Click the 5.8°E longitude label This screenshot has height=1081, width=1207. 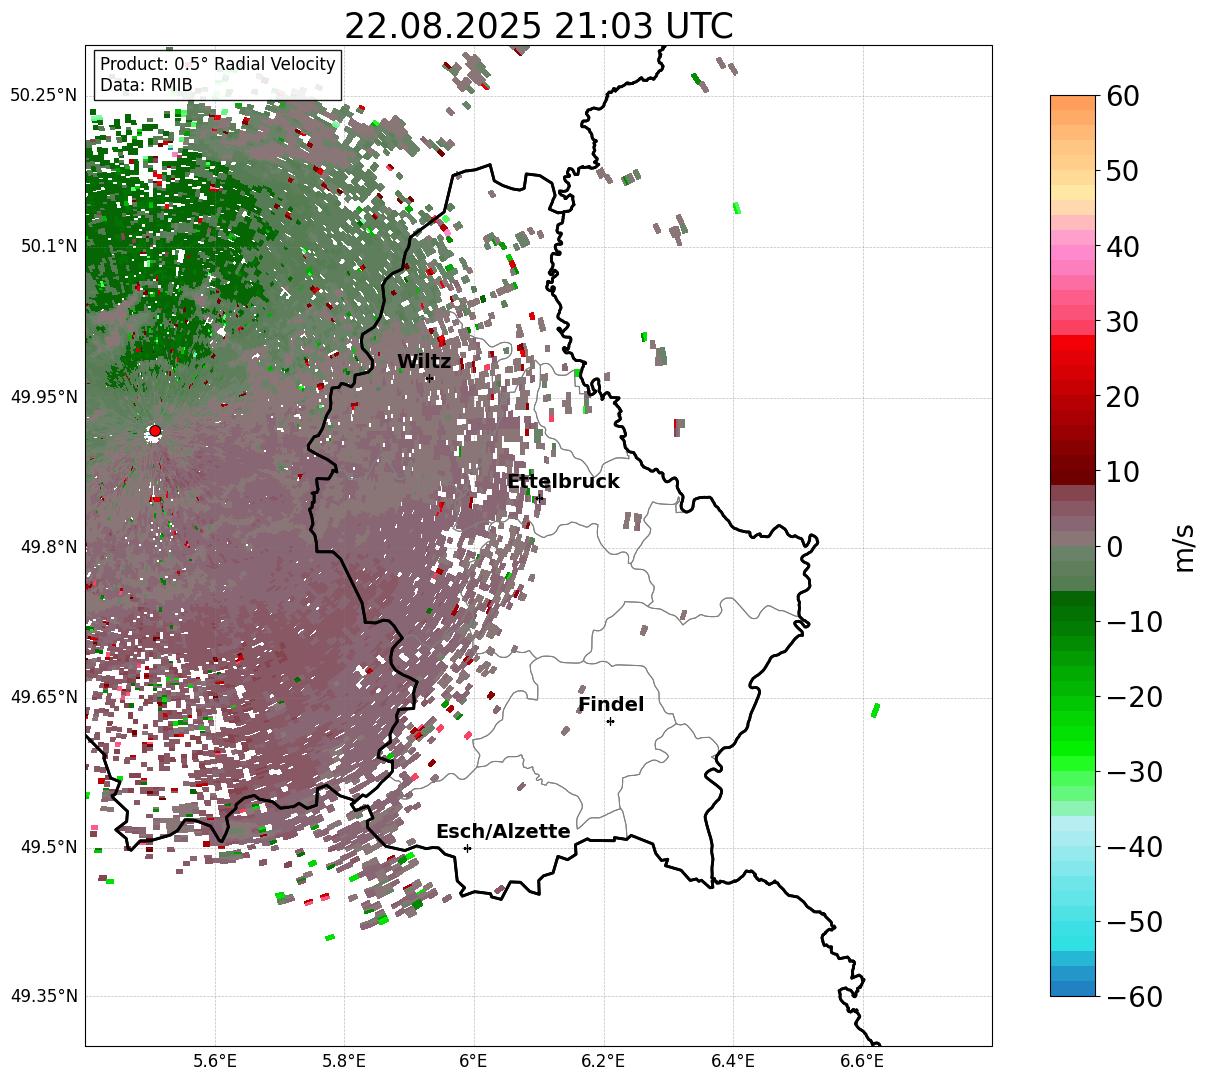click(x=344, y=1061)
